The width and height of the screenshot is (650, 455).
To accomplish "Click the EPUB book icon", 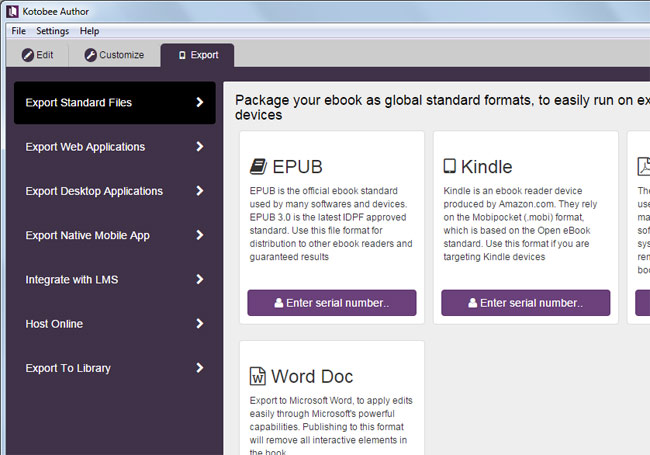I will (258, 167).
